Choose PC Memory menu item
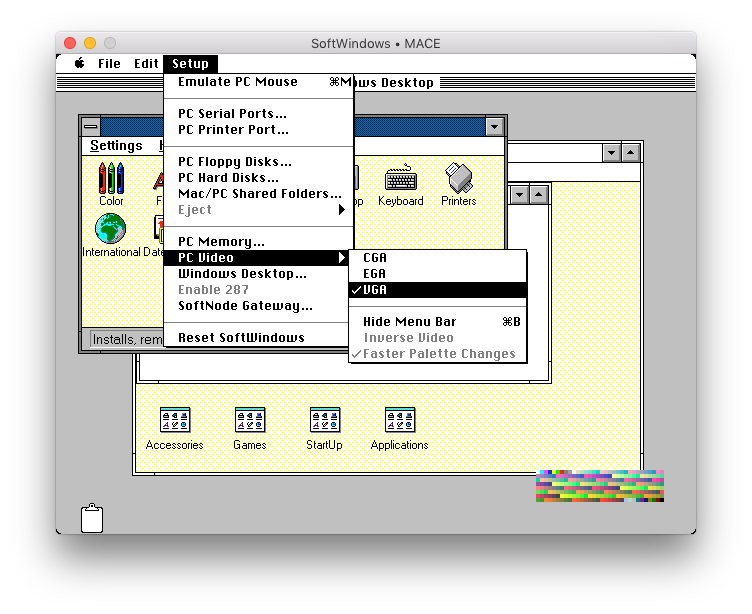This screenshot has width=752, height=614. 259,242
